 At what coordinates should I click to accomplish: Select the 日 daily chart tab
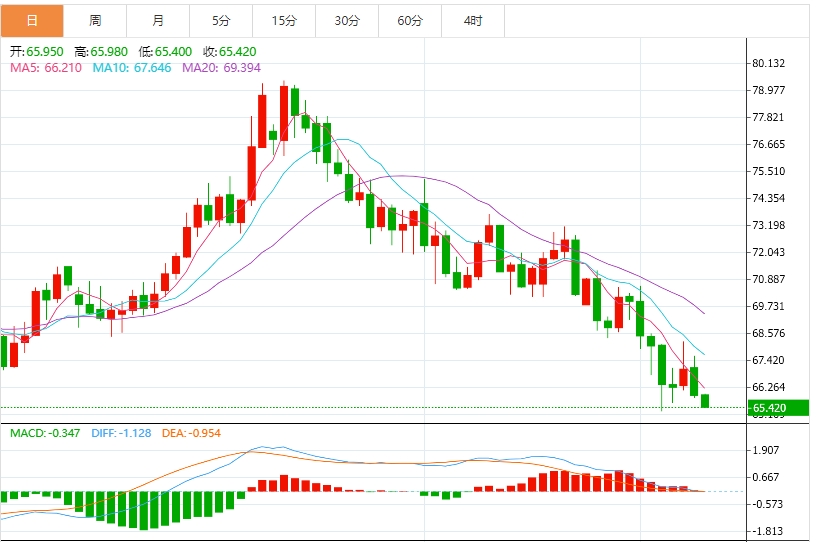tap(32, 21)
